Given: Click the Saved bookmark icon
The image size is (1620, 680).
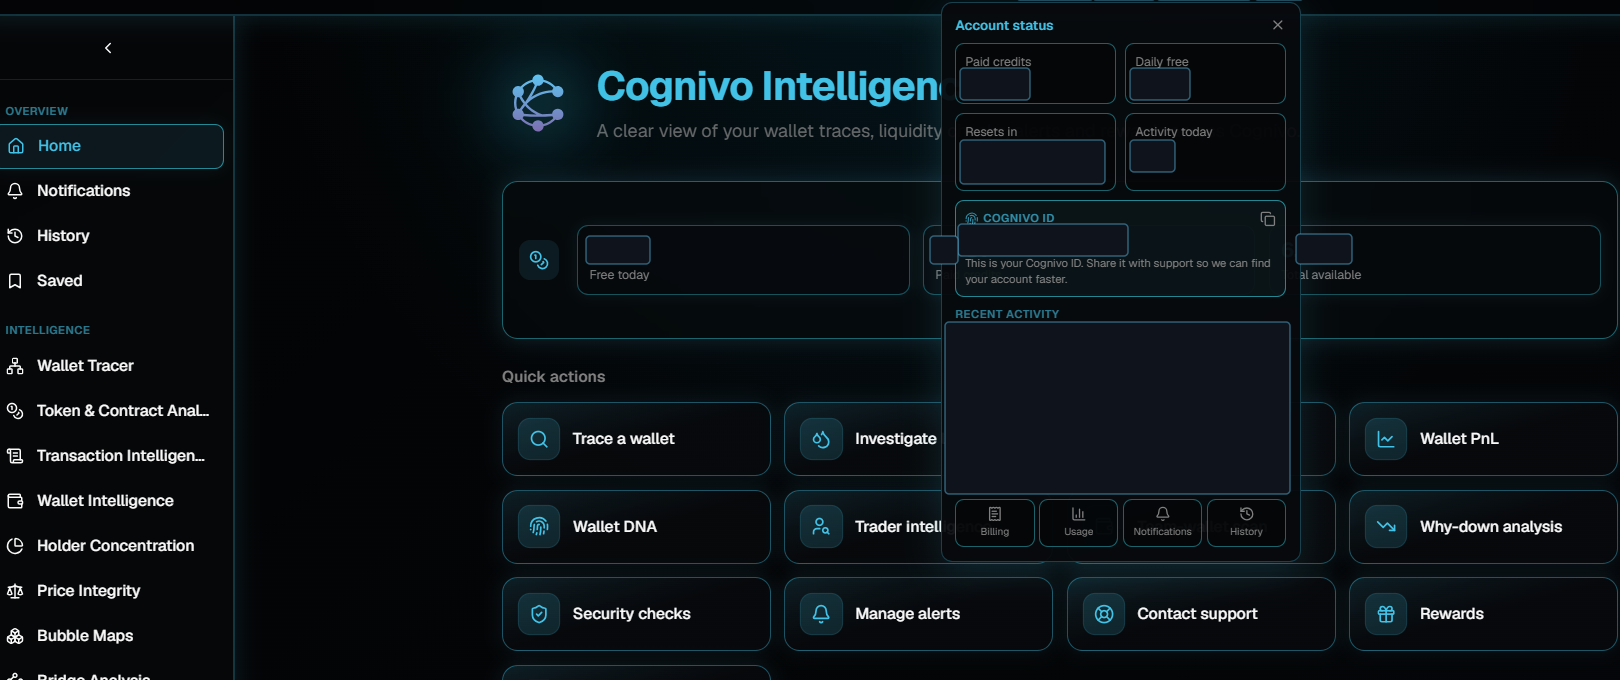Looking at the screenshot, I should click(x=15, y=281).
